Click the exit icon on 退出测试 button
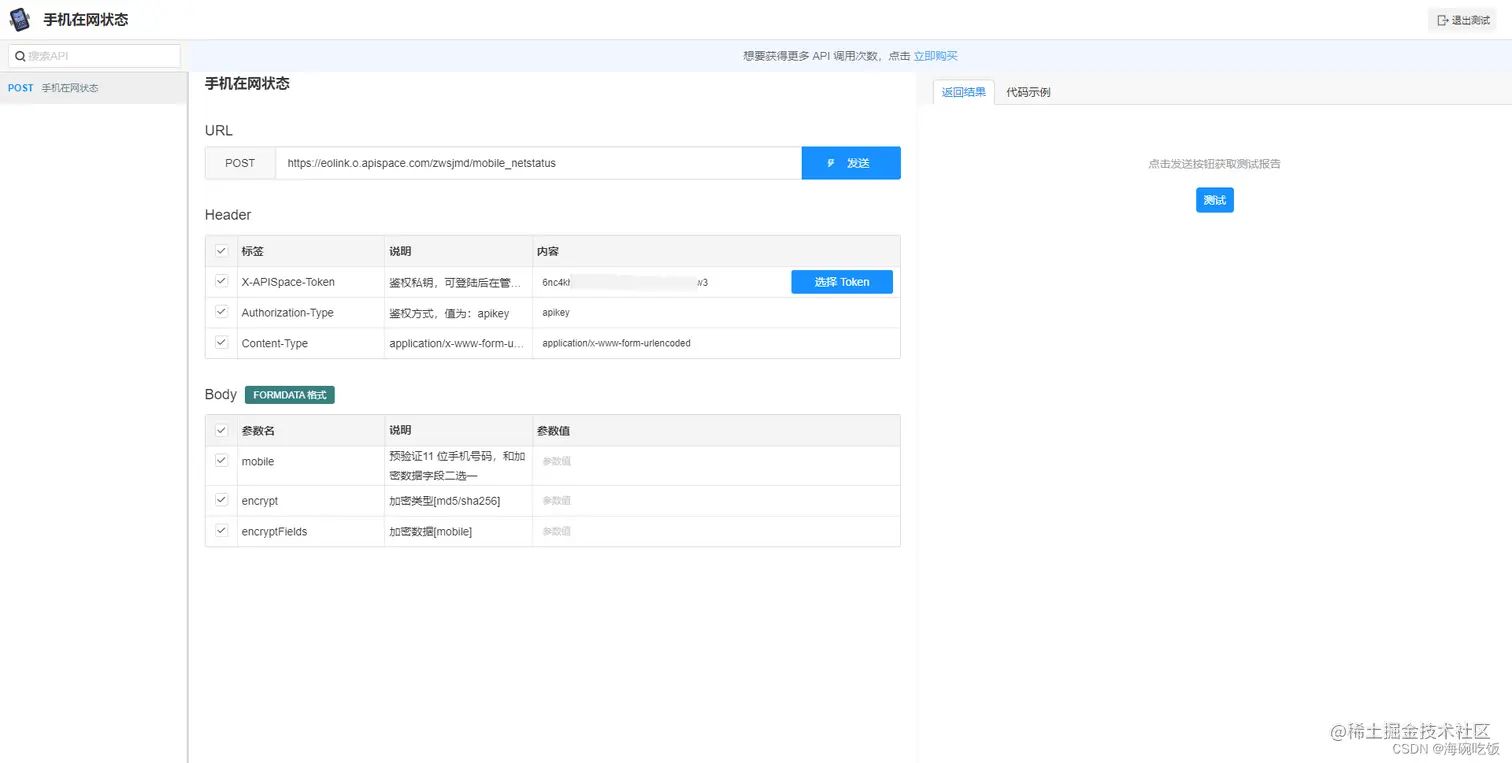Viewport: 1512px width, 763px height. (1440, 19)
